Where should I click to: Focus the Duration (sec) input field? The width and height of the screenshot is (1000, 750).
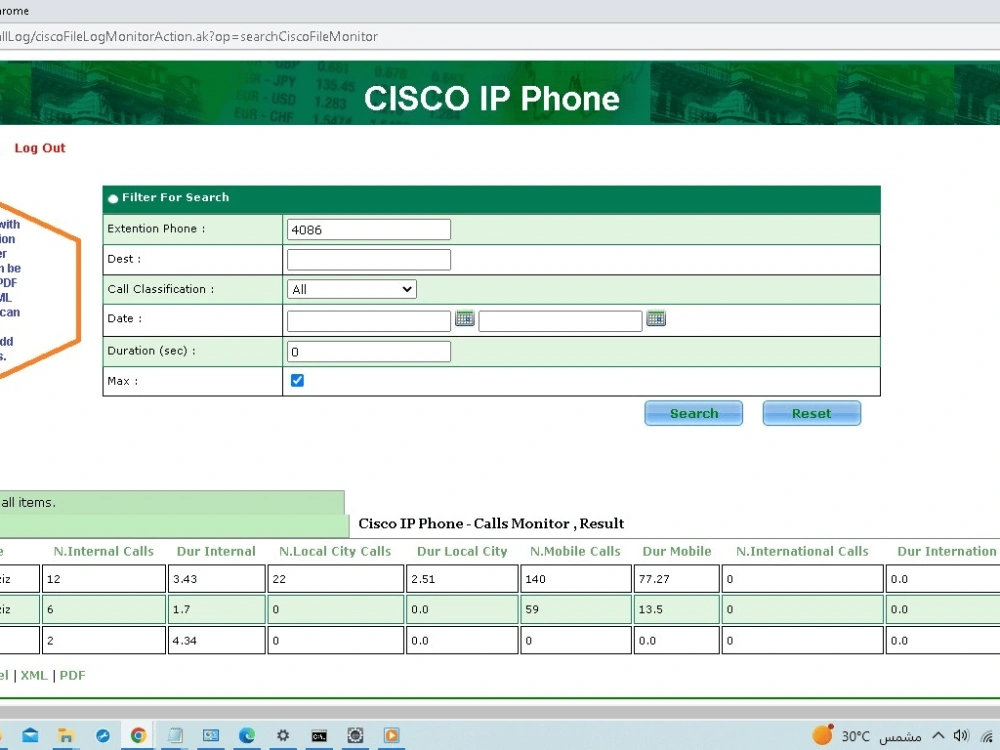(x=369, y=351)
